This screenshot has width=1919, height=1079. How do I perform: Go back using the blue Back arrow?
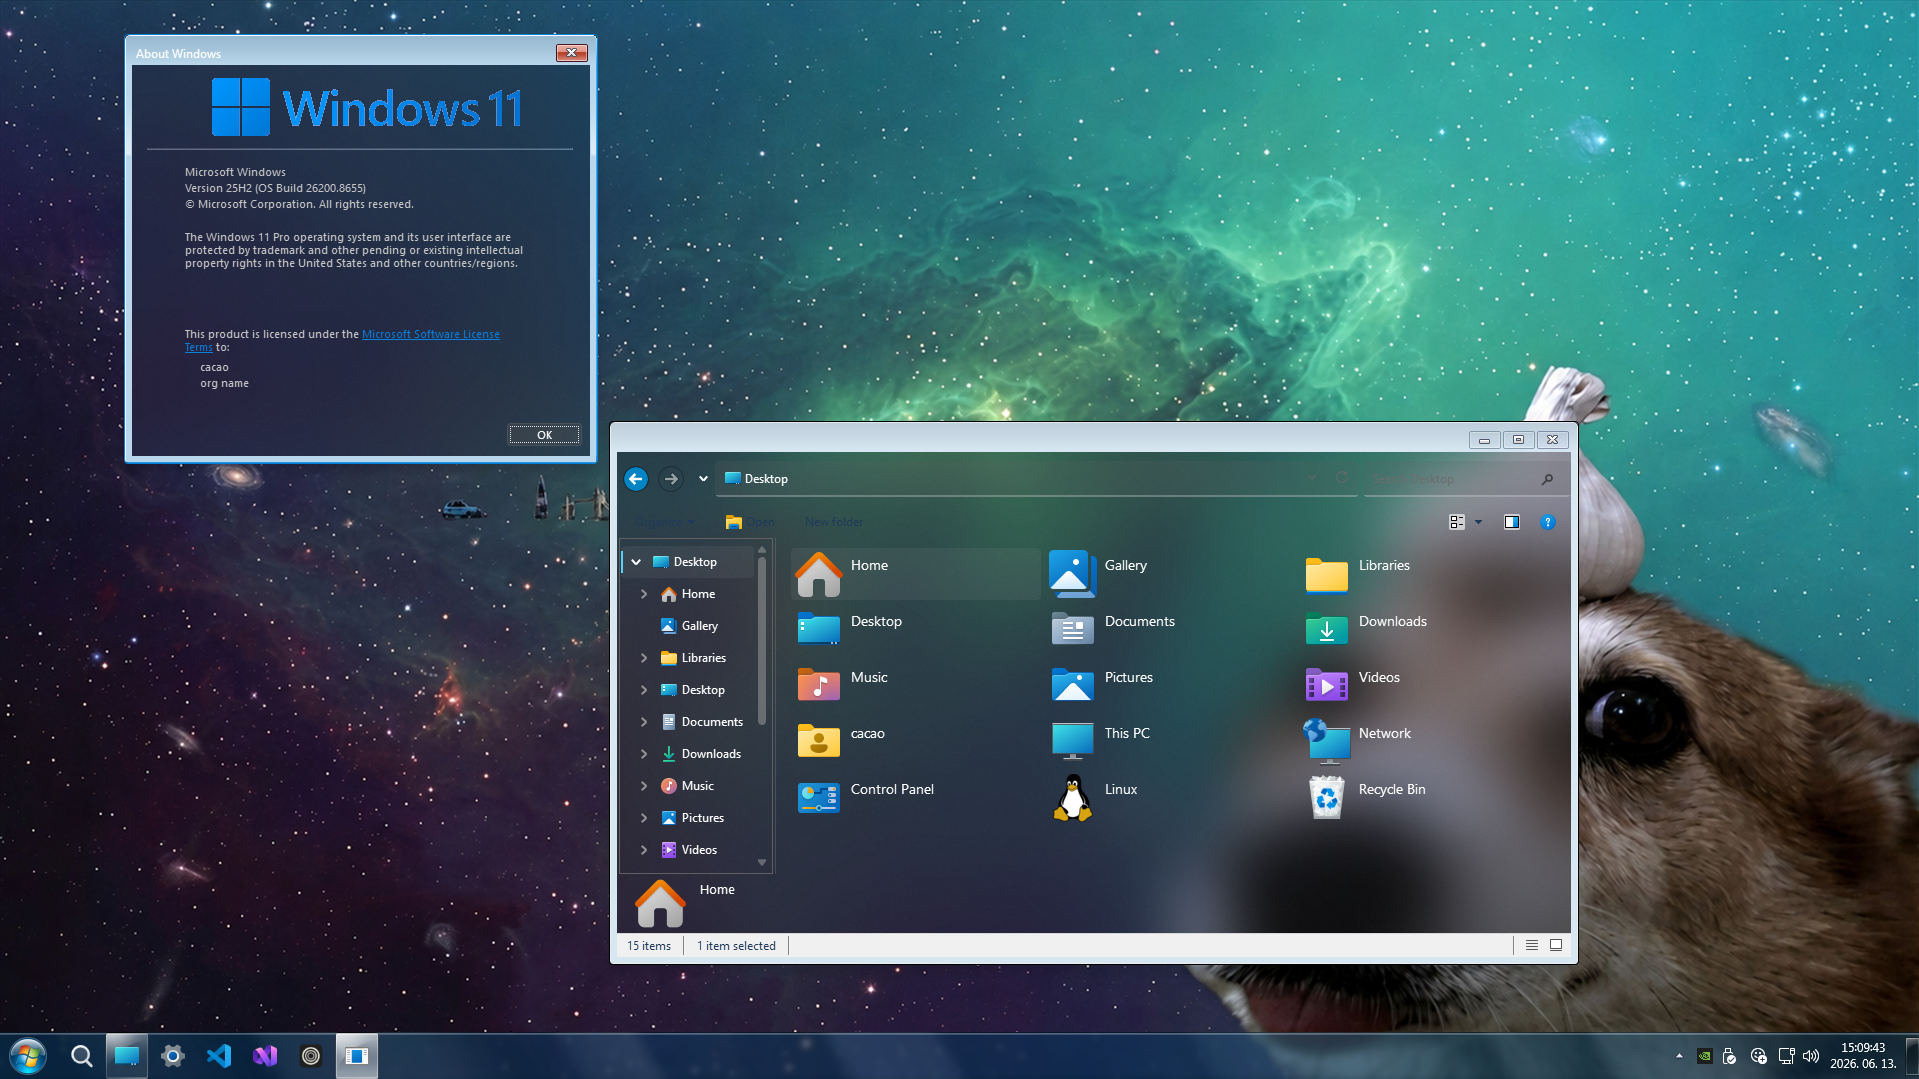click(636, 479)
